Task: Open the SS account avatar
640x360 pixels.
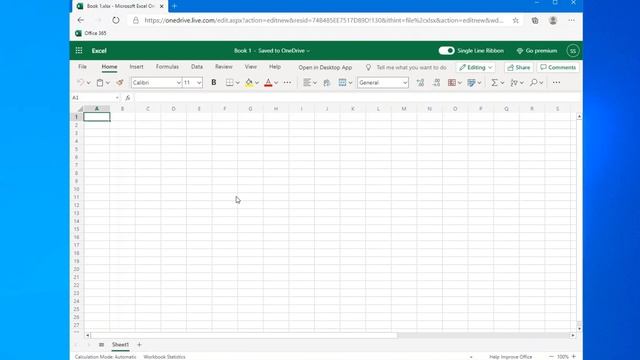Action: [x=573, y=51]
